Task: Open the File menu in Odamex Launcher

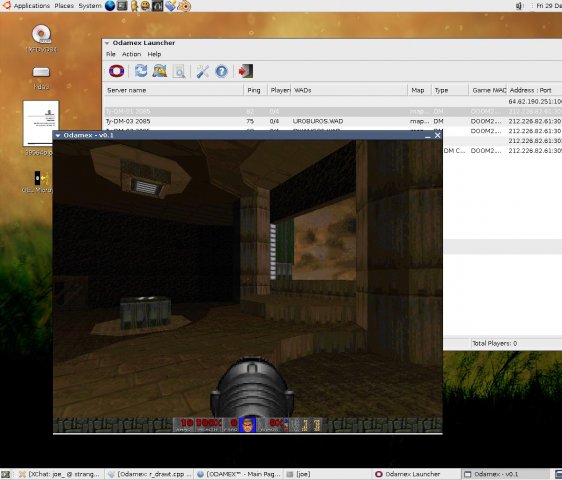Action: click(111, 54)
